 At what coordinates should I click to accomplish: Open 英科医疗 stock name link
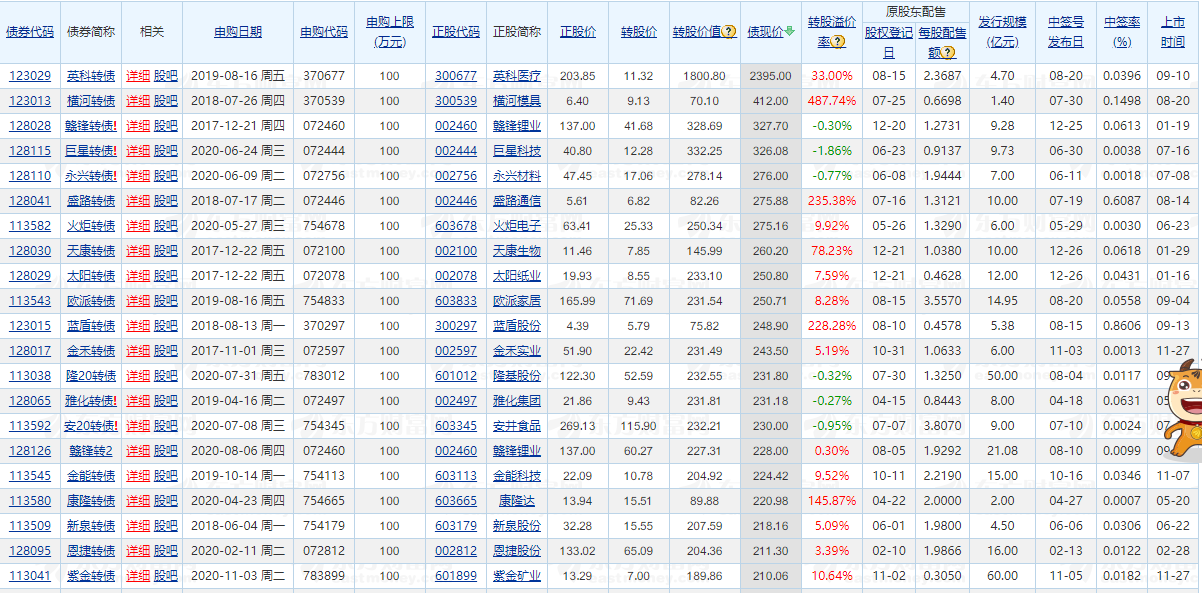(x=517, y=76)
